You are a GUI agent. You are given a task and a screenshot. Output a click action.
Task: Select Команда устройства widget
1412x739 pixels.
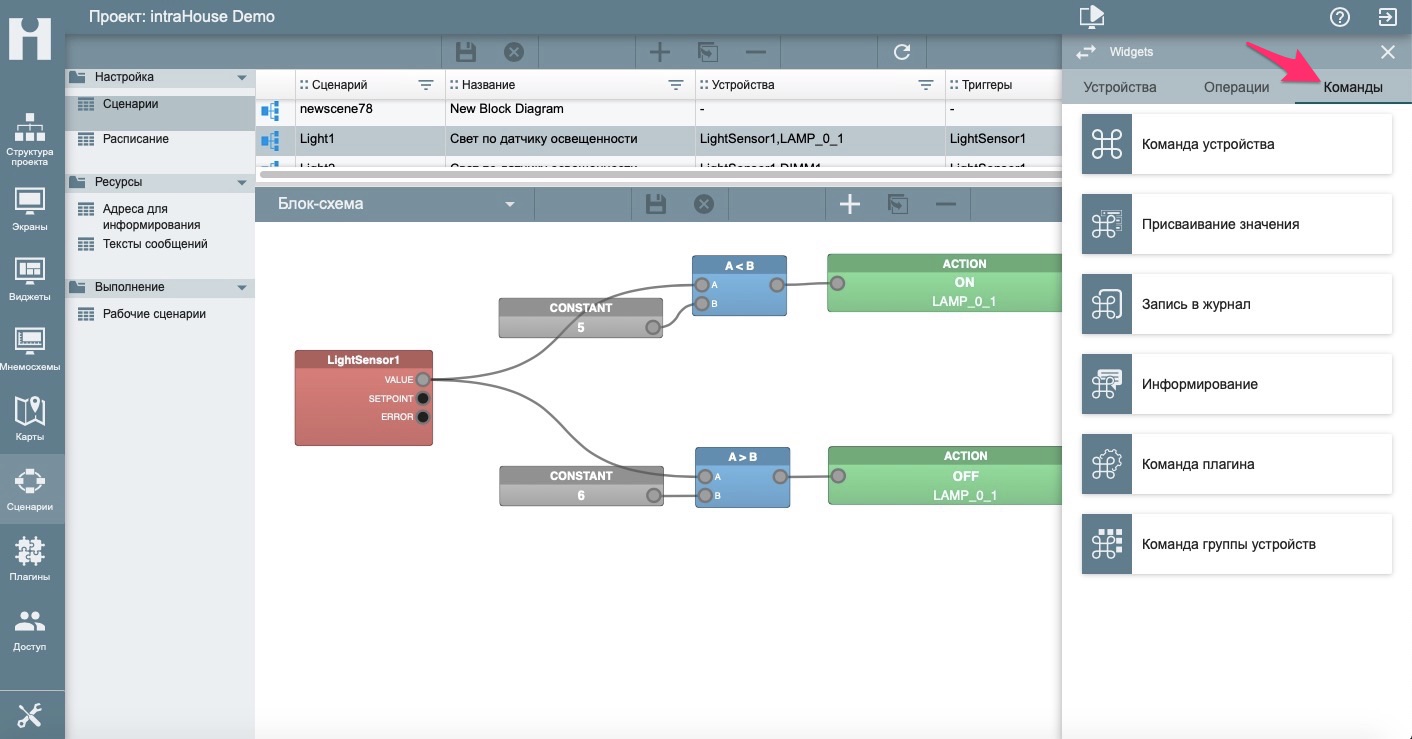1237,144
